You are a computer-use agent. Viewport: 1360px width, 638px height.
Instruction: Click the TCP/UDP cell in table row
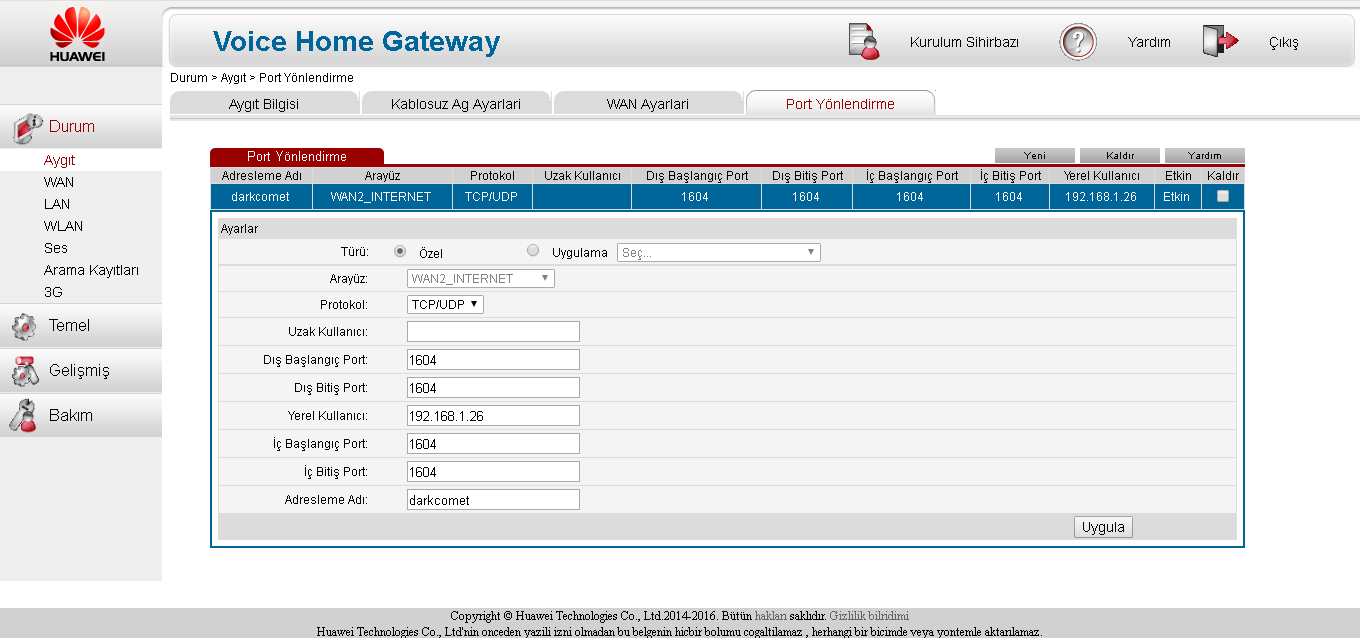click(491, 197)
